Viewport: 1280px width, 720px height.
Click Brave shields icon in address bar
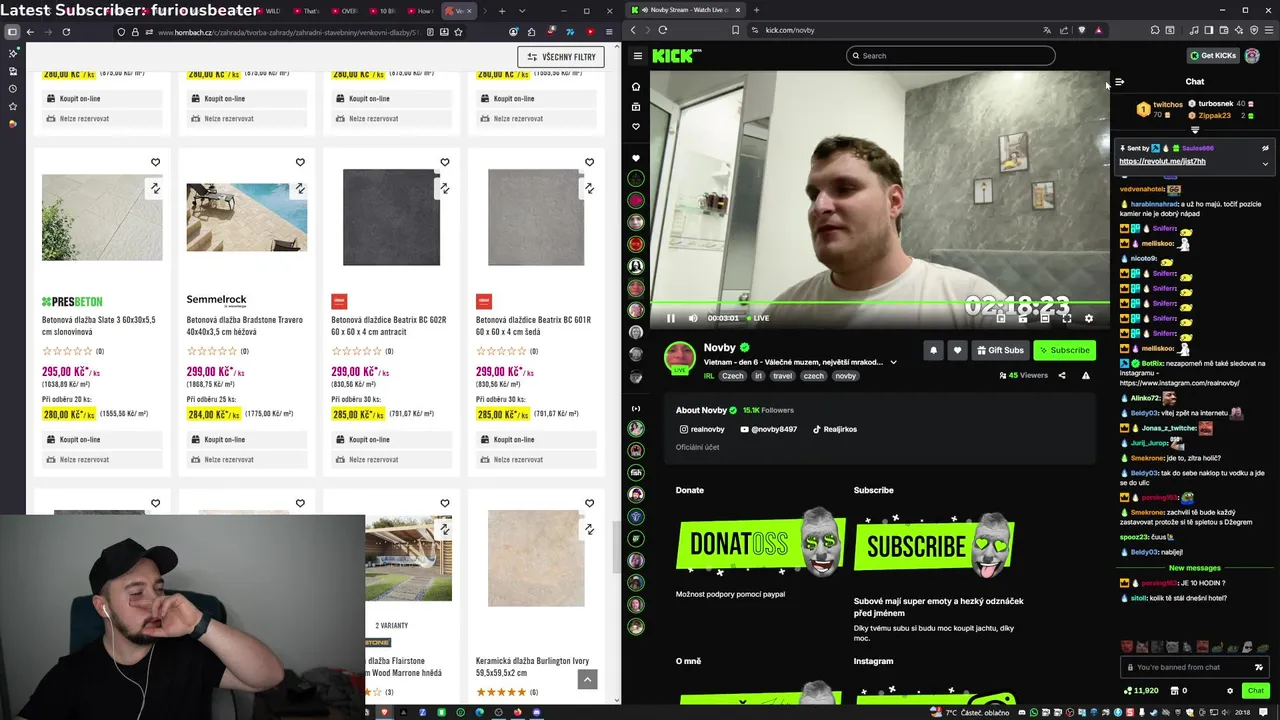click(1081, 30)
